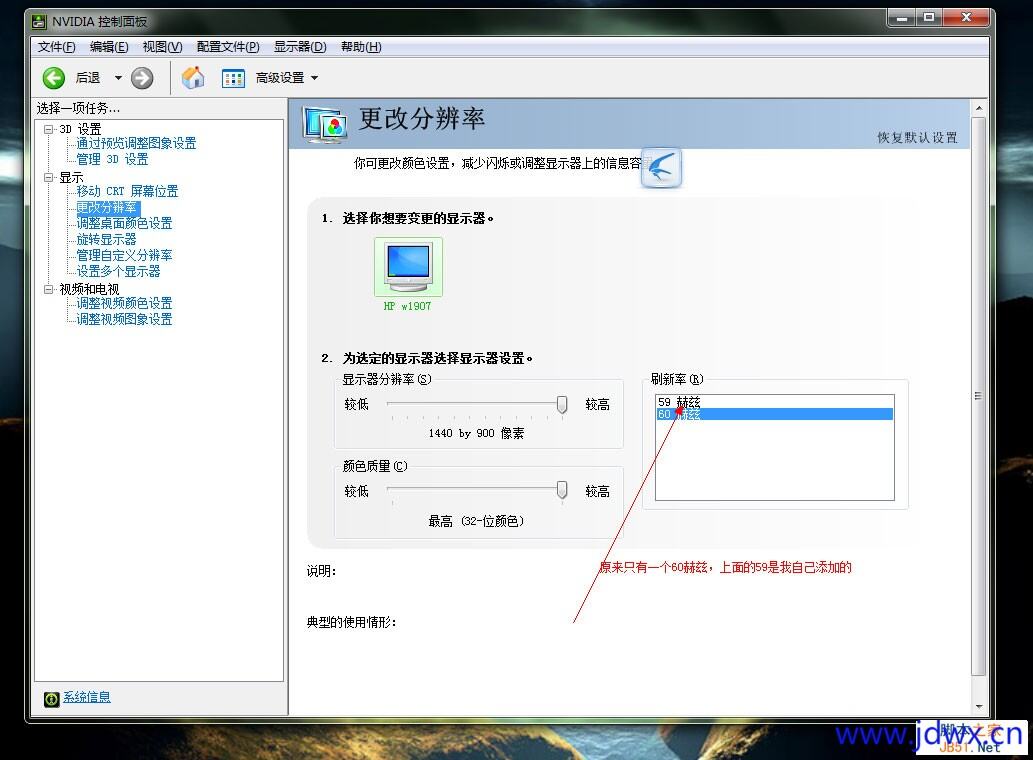
Task: Click the blue bird floating icon
Action: click(661, 167)
